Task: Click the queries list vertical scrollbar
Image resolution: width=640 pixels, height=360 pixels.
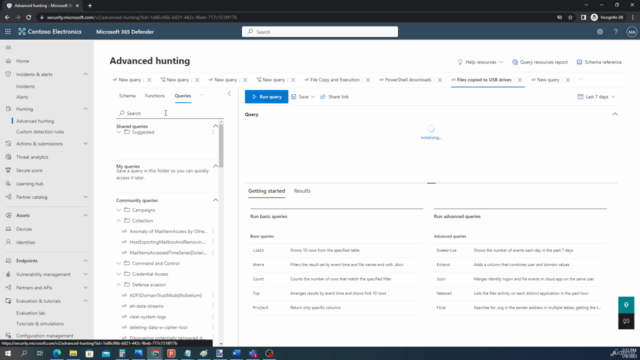Action: 221,145
